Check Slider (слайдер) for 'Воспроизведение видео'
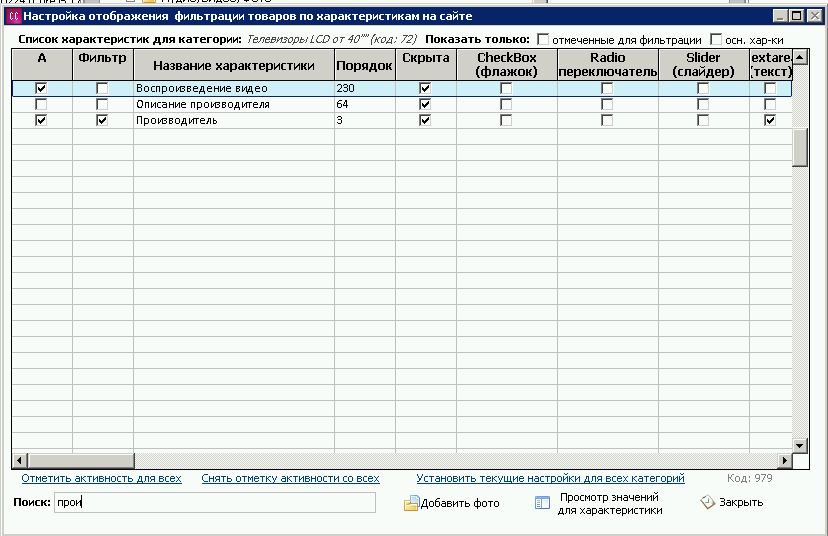Viewport: 828px width, 536px height. tap(703, 88)
